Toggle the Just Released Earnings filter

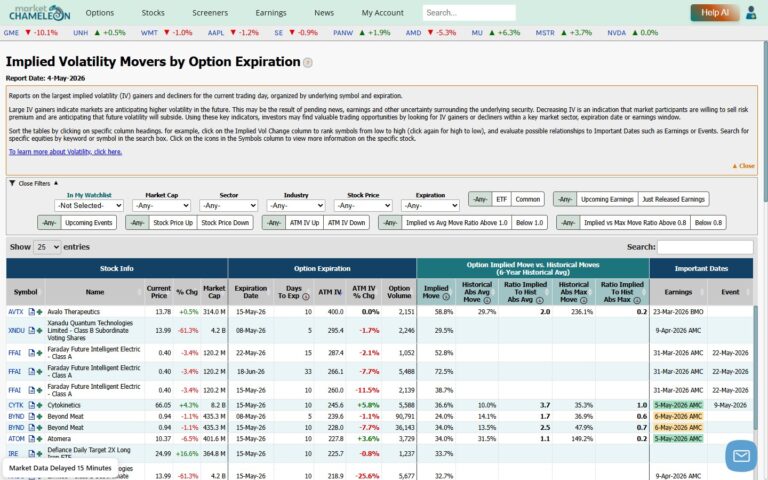(673, 199)
